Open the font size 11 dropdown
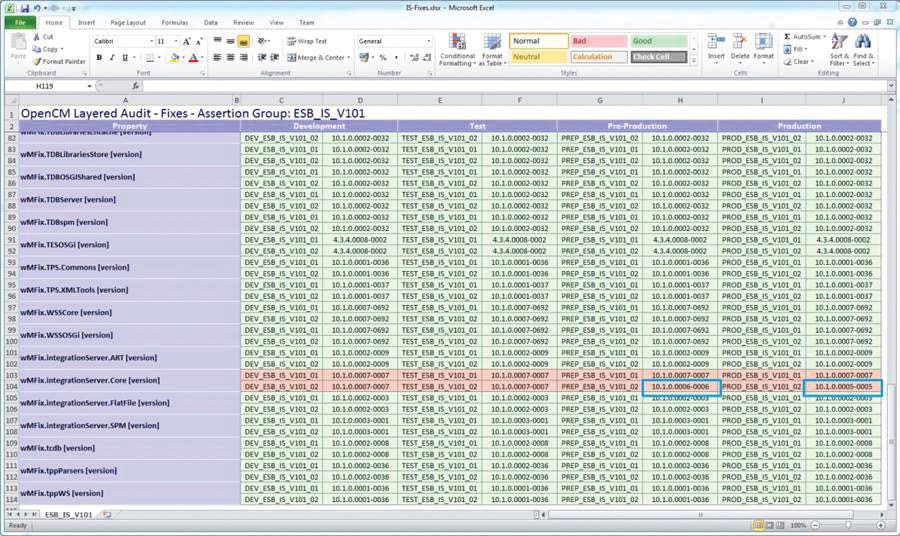 pyautogui.click(x=176, y=41)
